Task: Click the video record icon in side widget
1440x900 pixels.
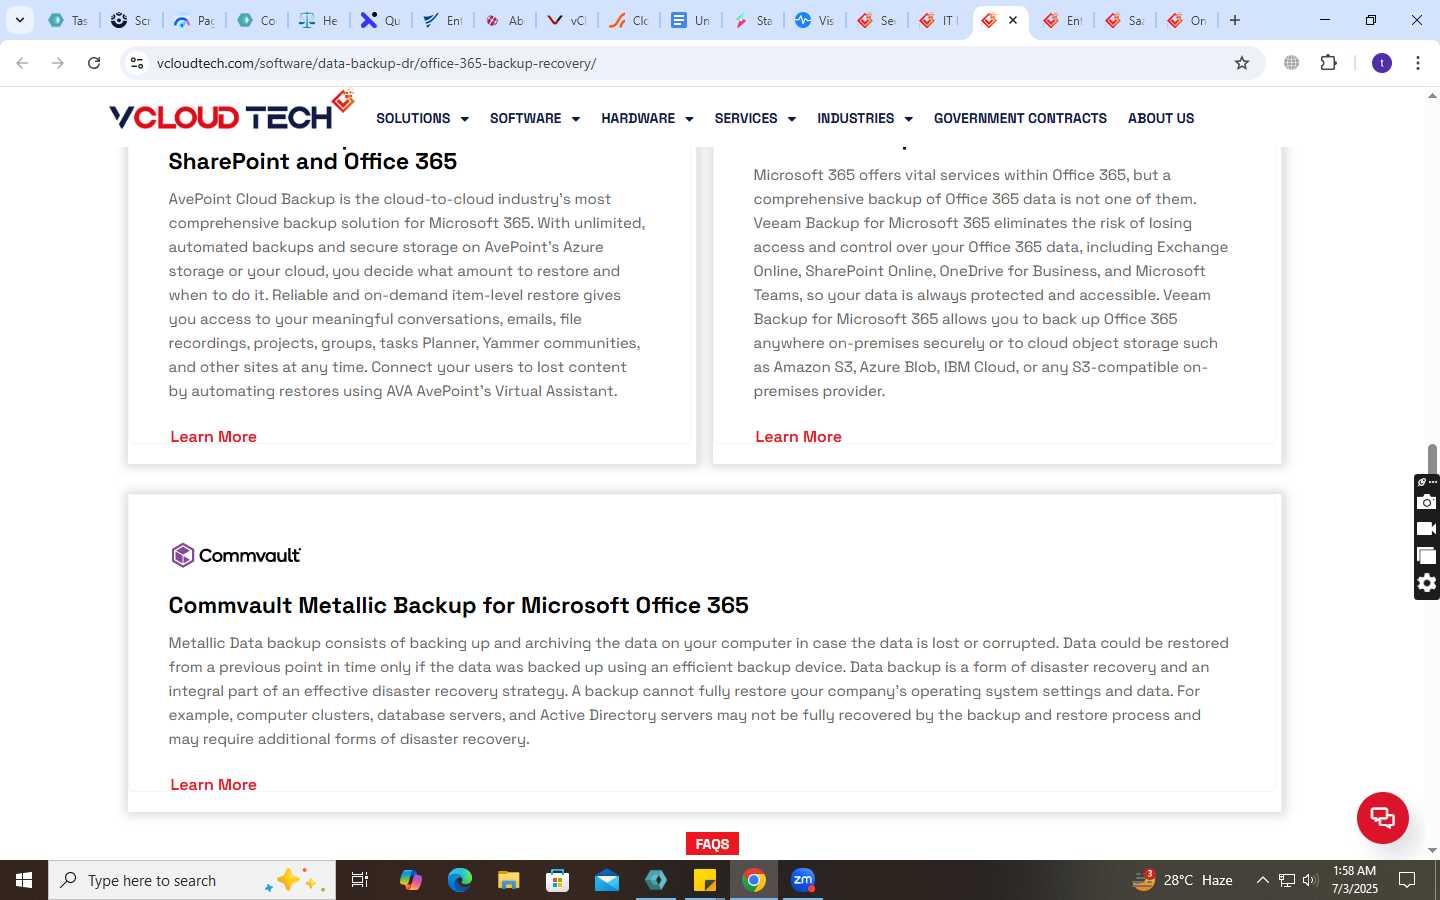Action: pos(1427,529)
